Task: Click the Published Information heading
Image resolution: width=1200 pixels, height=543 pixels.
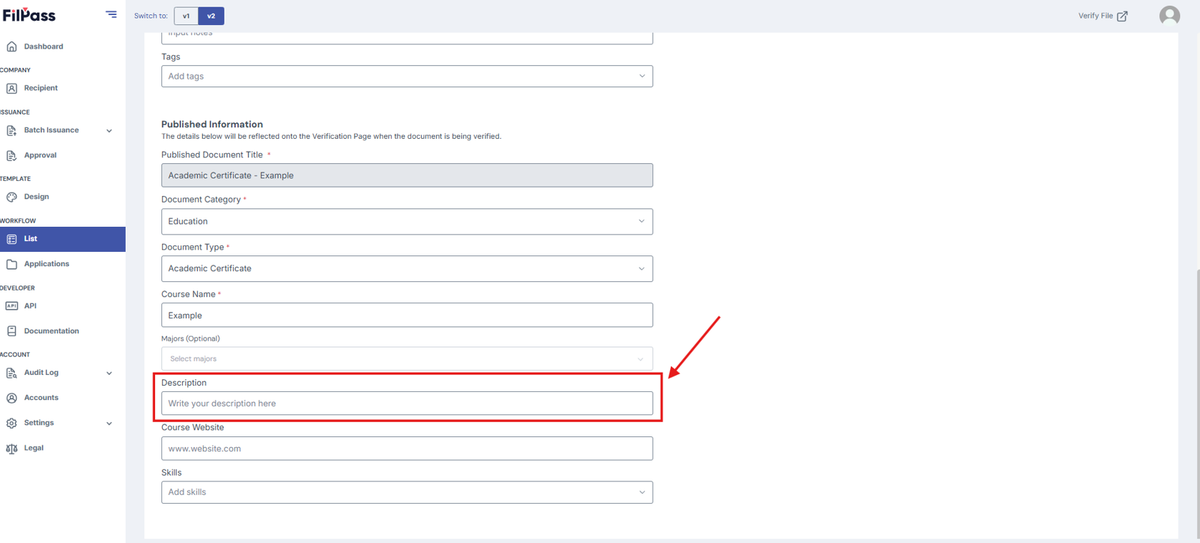Action: (212, 124)
